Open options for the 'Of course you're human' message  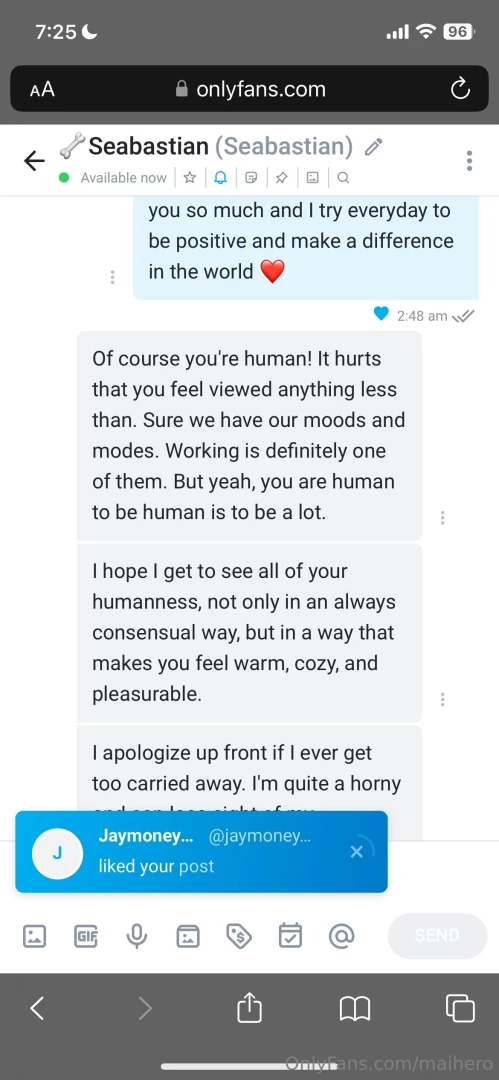[x=442, y=517]
